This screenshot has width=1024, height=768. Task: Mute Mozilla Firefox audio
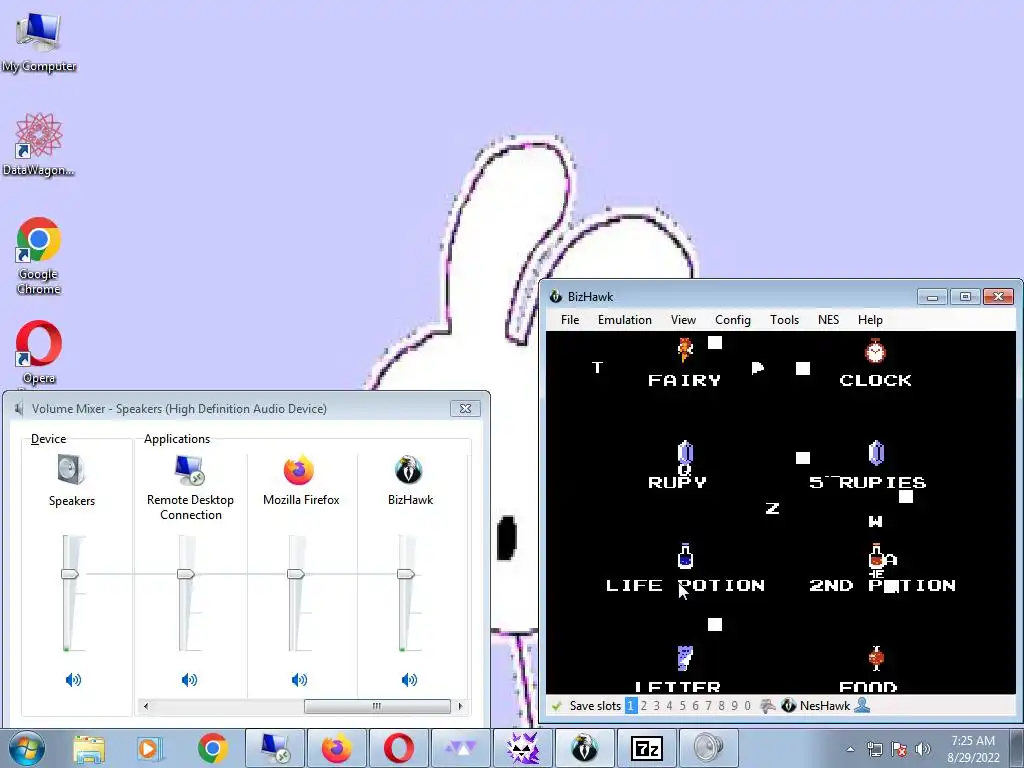tap(299, 680)
